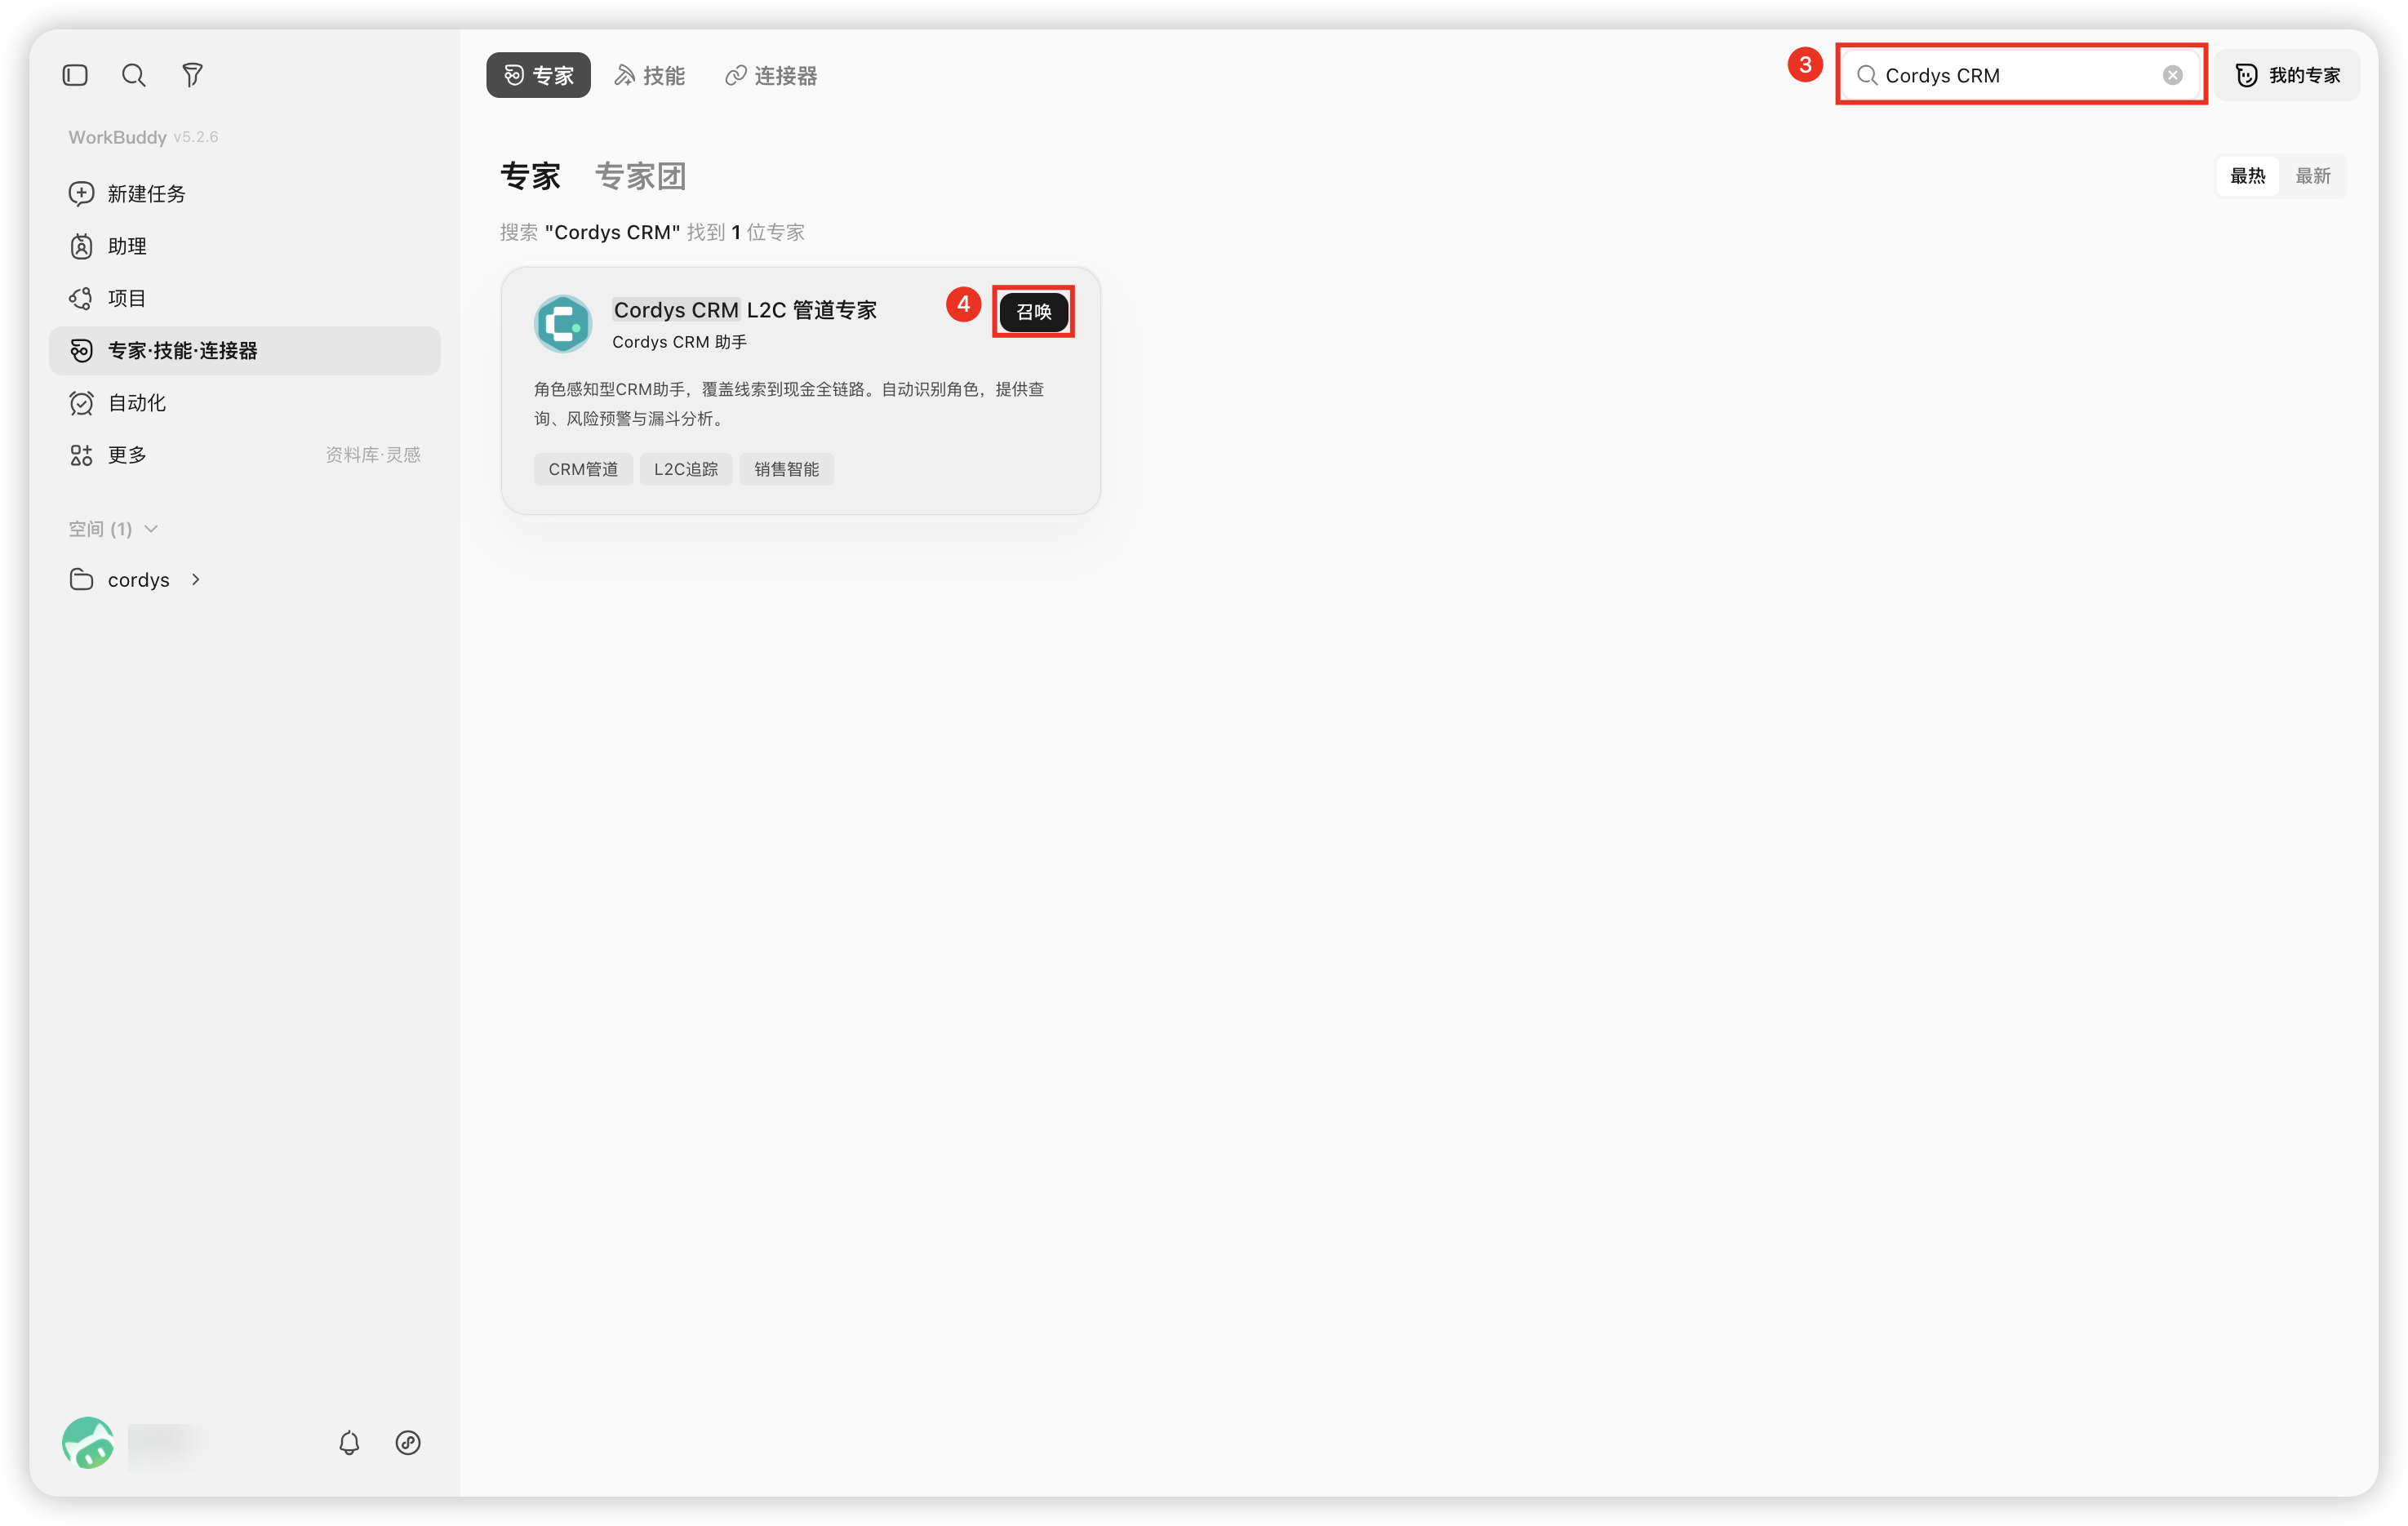Screen dimensions: 2408x1526
Task: Open 自动化 in the sidebar
Action: [244, 403]
